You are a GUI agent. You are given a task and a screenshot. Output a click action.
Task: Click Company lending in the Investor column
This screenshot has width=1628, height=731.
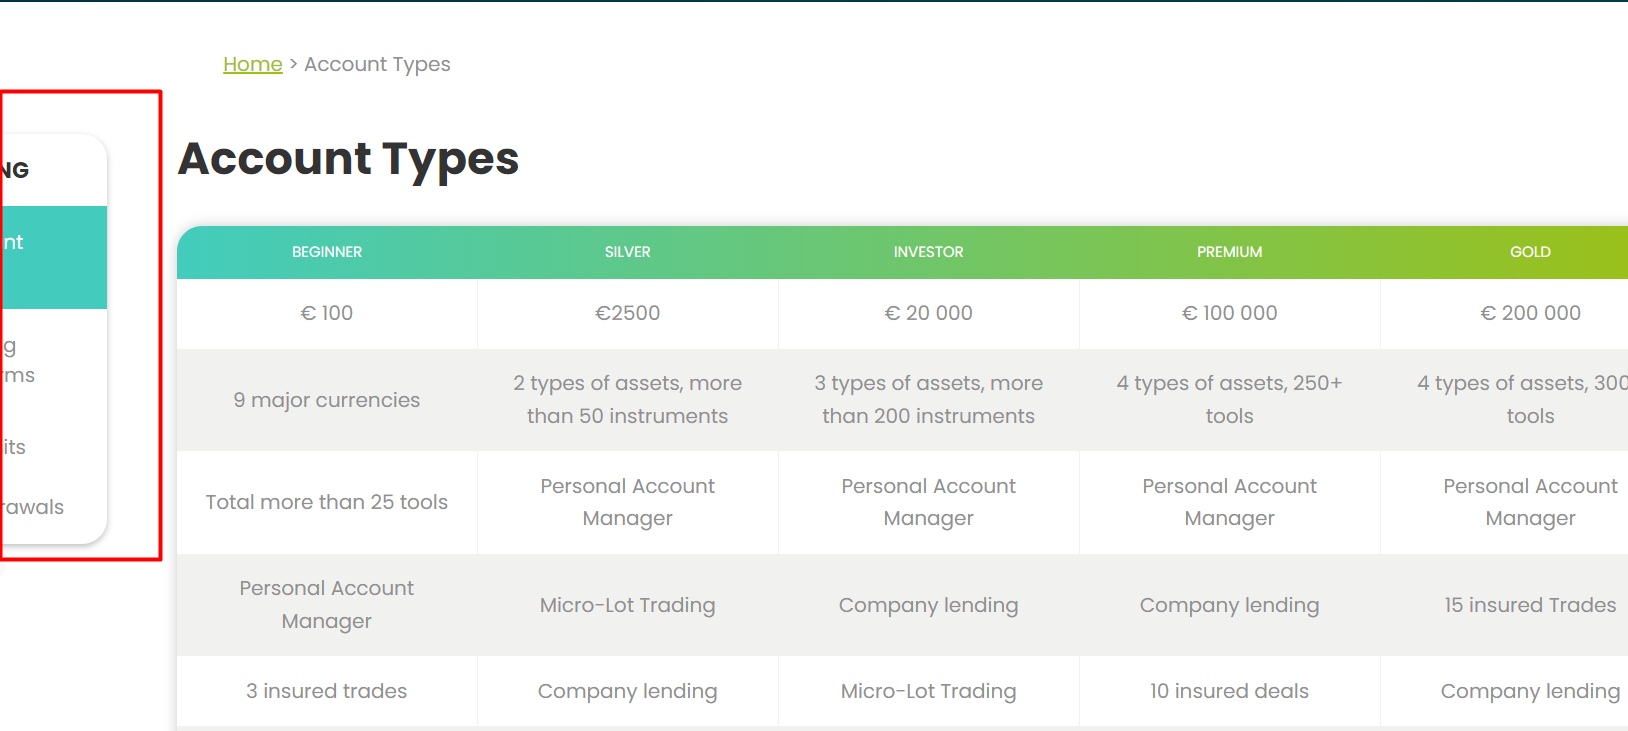click(x=929, y=605)
